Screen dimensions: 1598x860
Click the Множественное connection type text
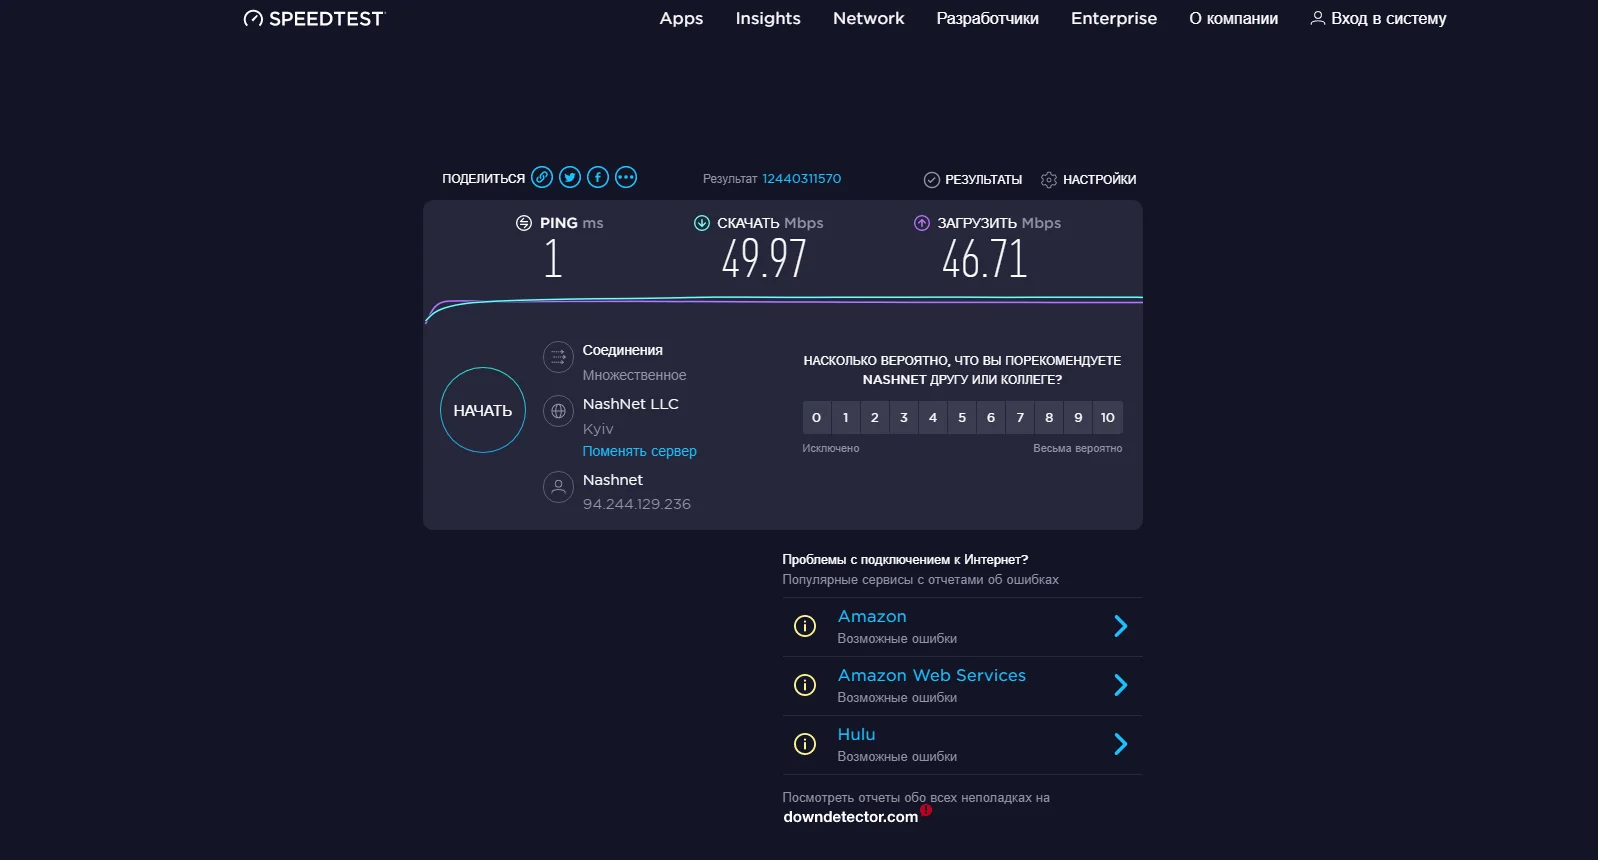[x=635, y=375]
